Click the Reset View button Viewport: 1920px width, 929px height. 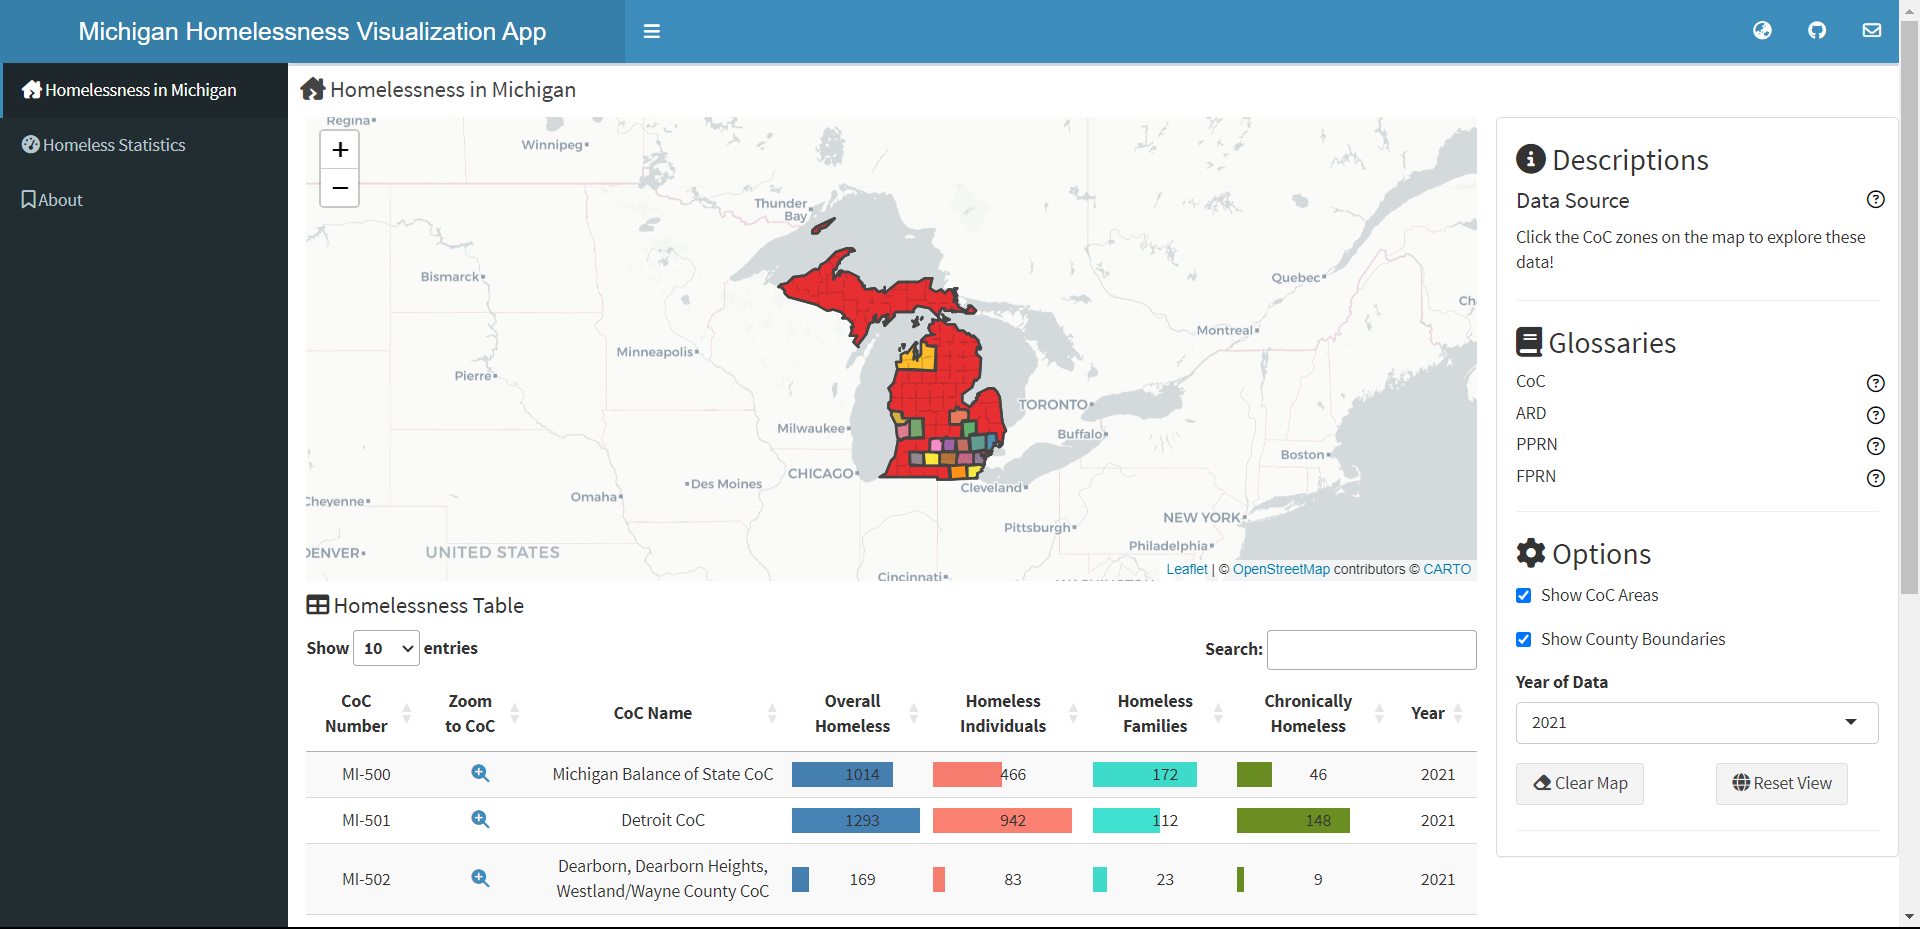point(1782,783)
